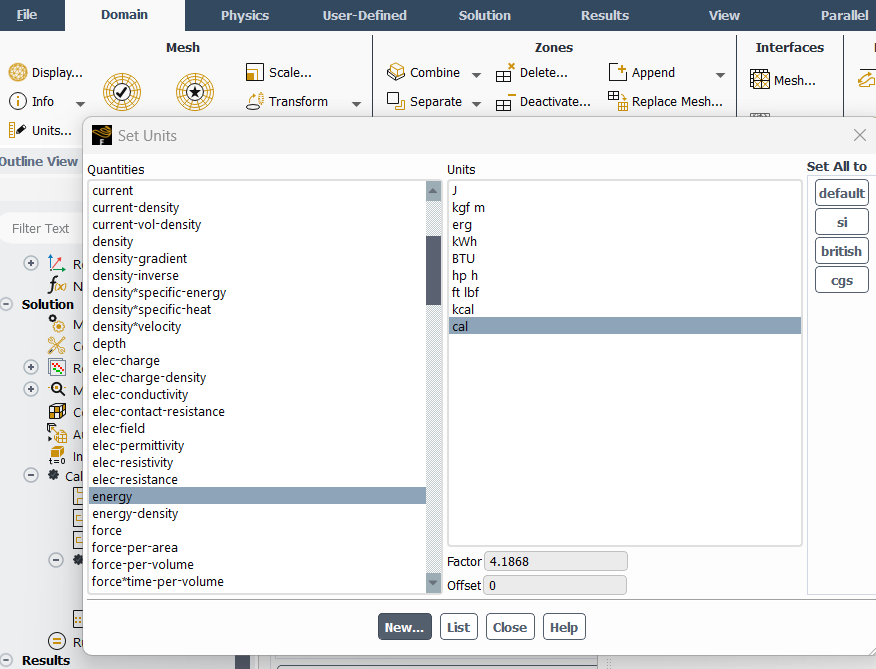Select the Initialization t=0 icon

click(57, 456)
